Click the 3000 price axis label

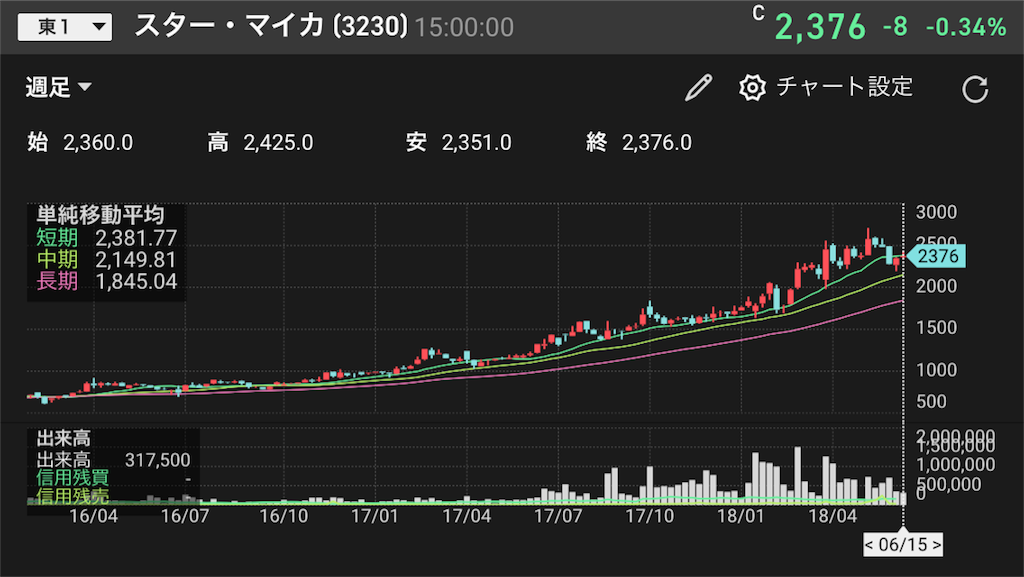[936, 212]
